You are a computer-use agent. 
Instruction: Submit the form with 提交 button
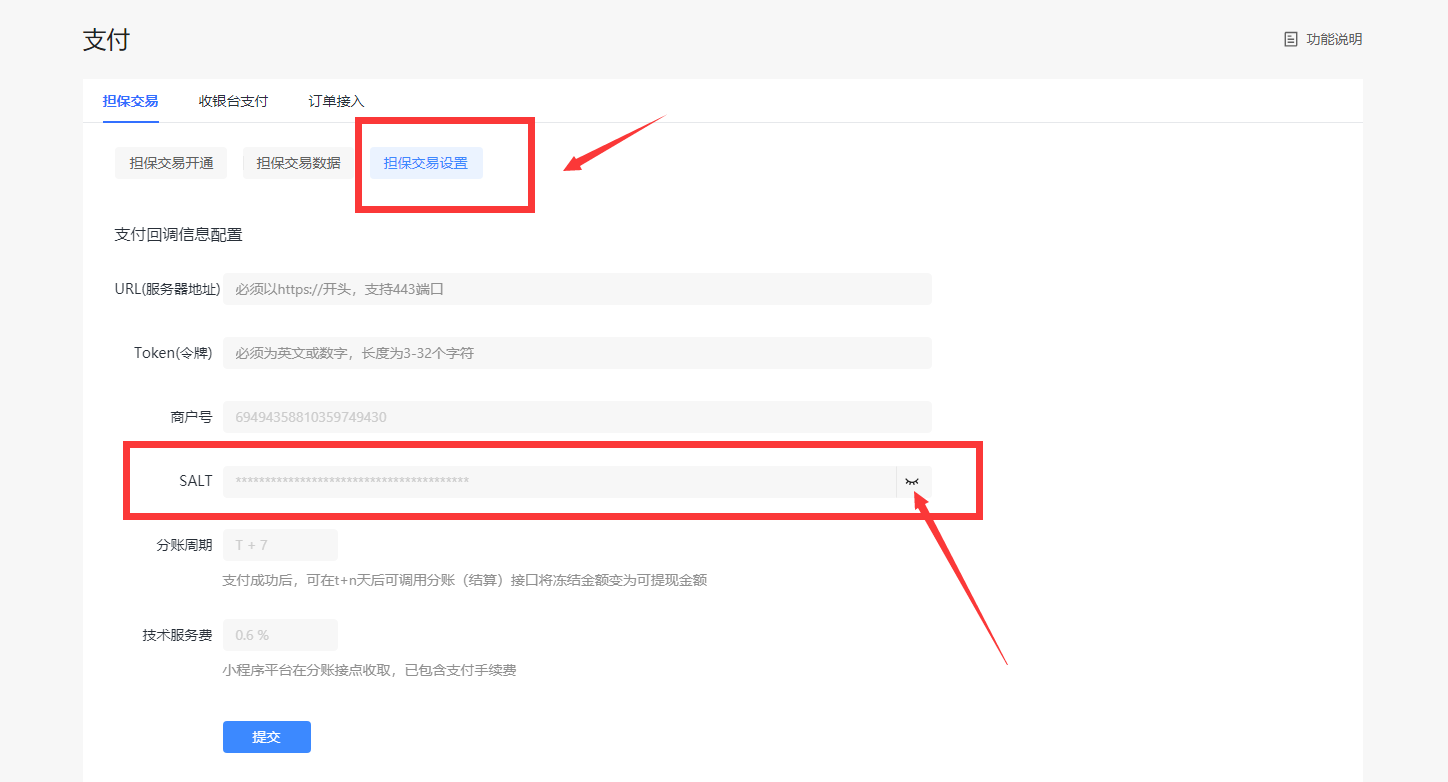click(267, 737)
